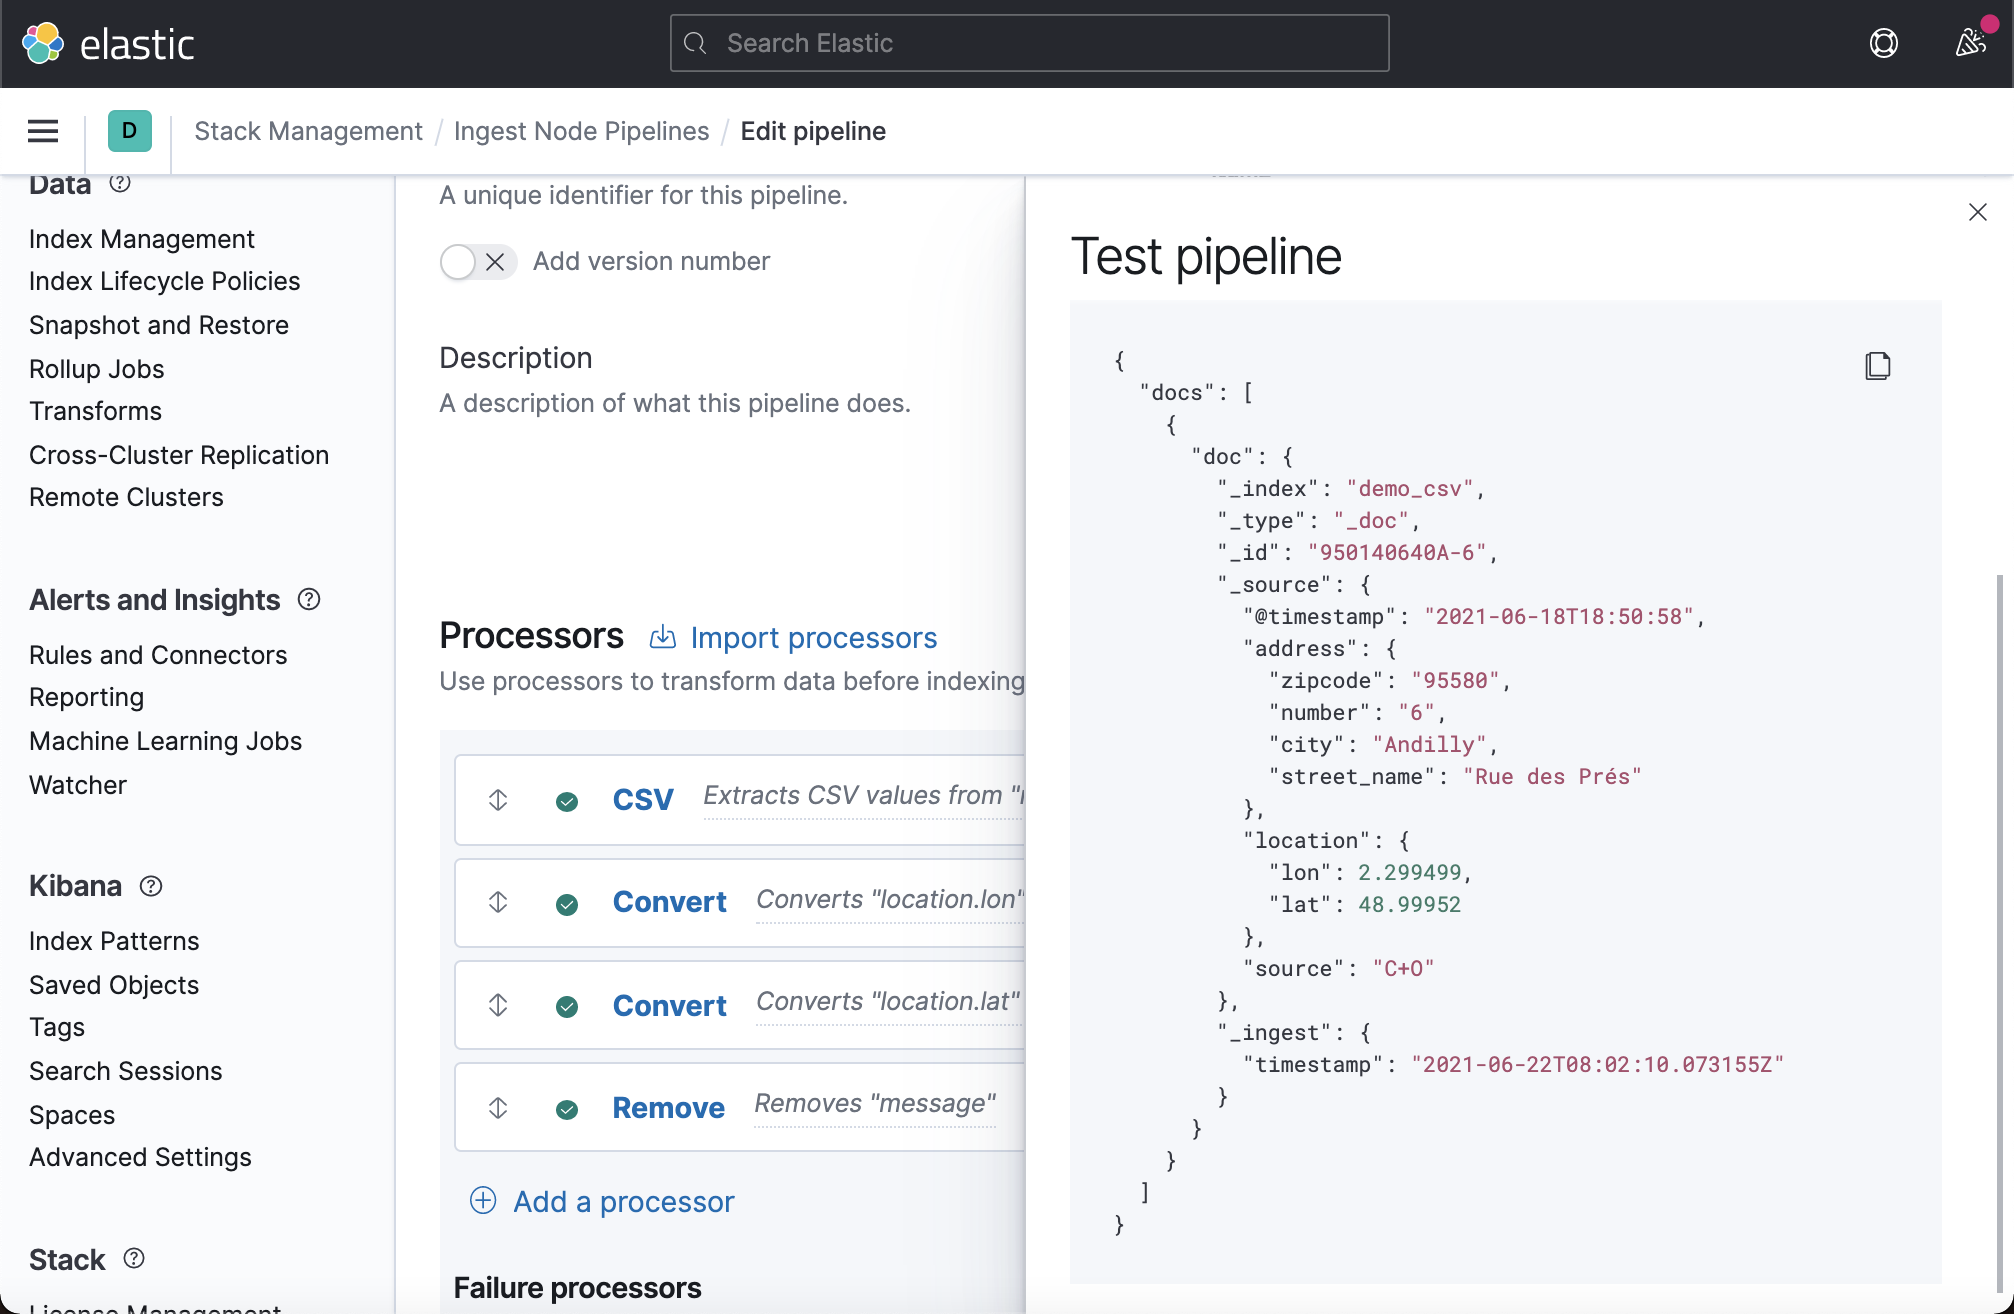Navigate to Stack Management via breadcrumb

point(308,131)
